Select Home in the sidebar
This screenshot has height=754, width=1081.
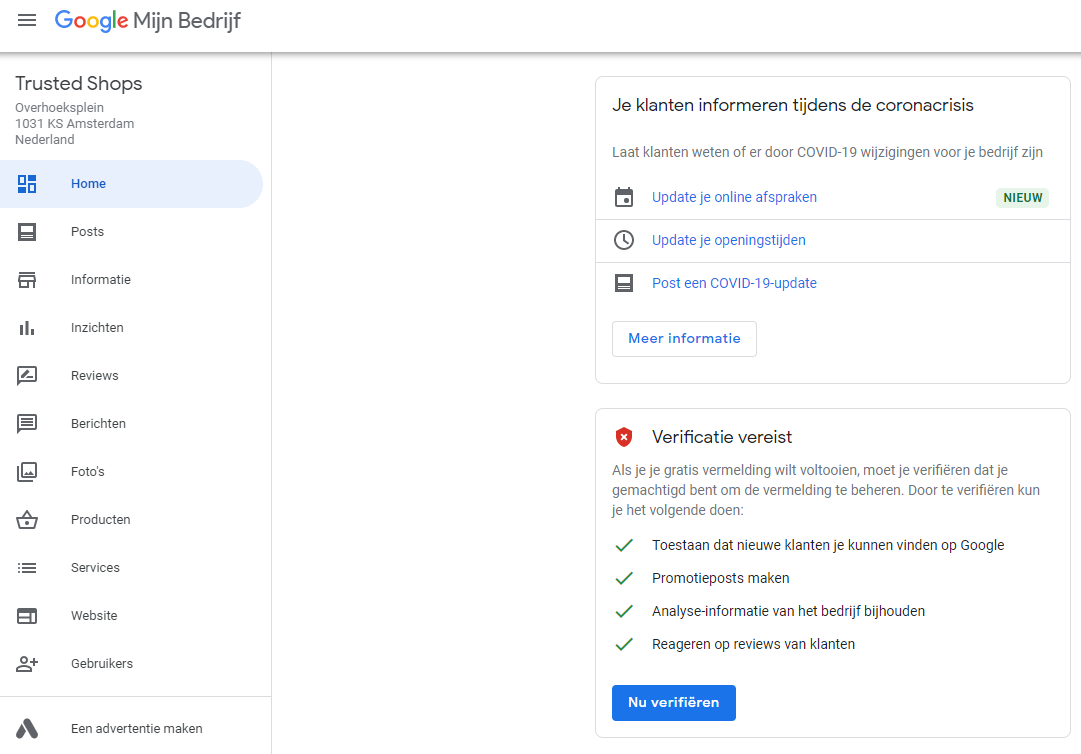[x=131, y=184]
